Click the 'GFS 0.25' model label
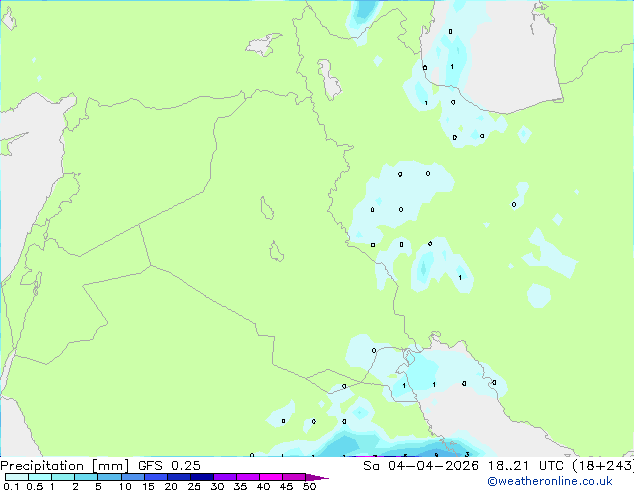The height and width of the screenshot is (490, 634). 169,466
